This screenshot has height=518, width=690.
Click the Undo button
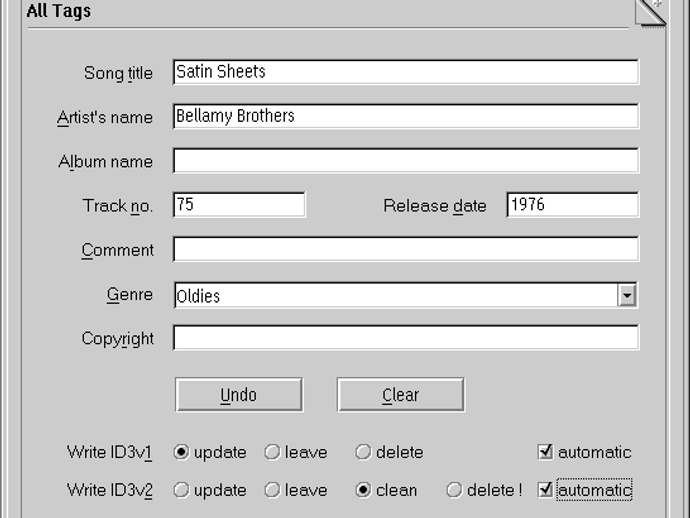(x=239, y=395)
